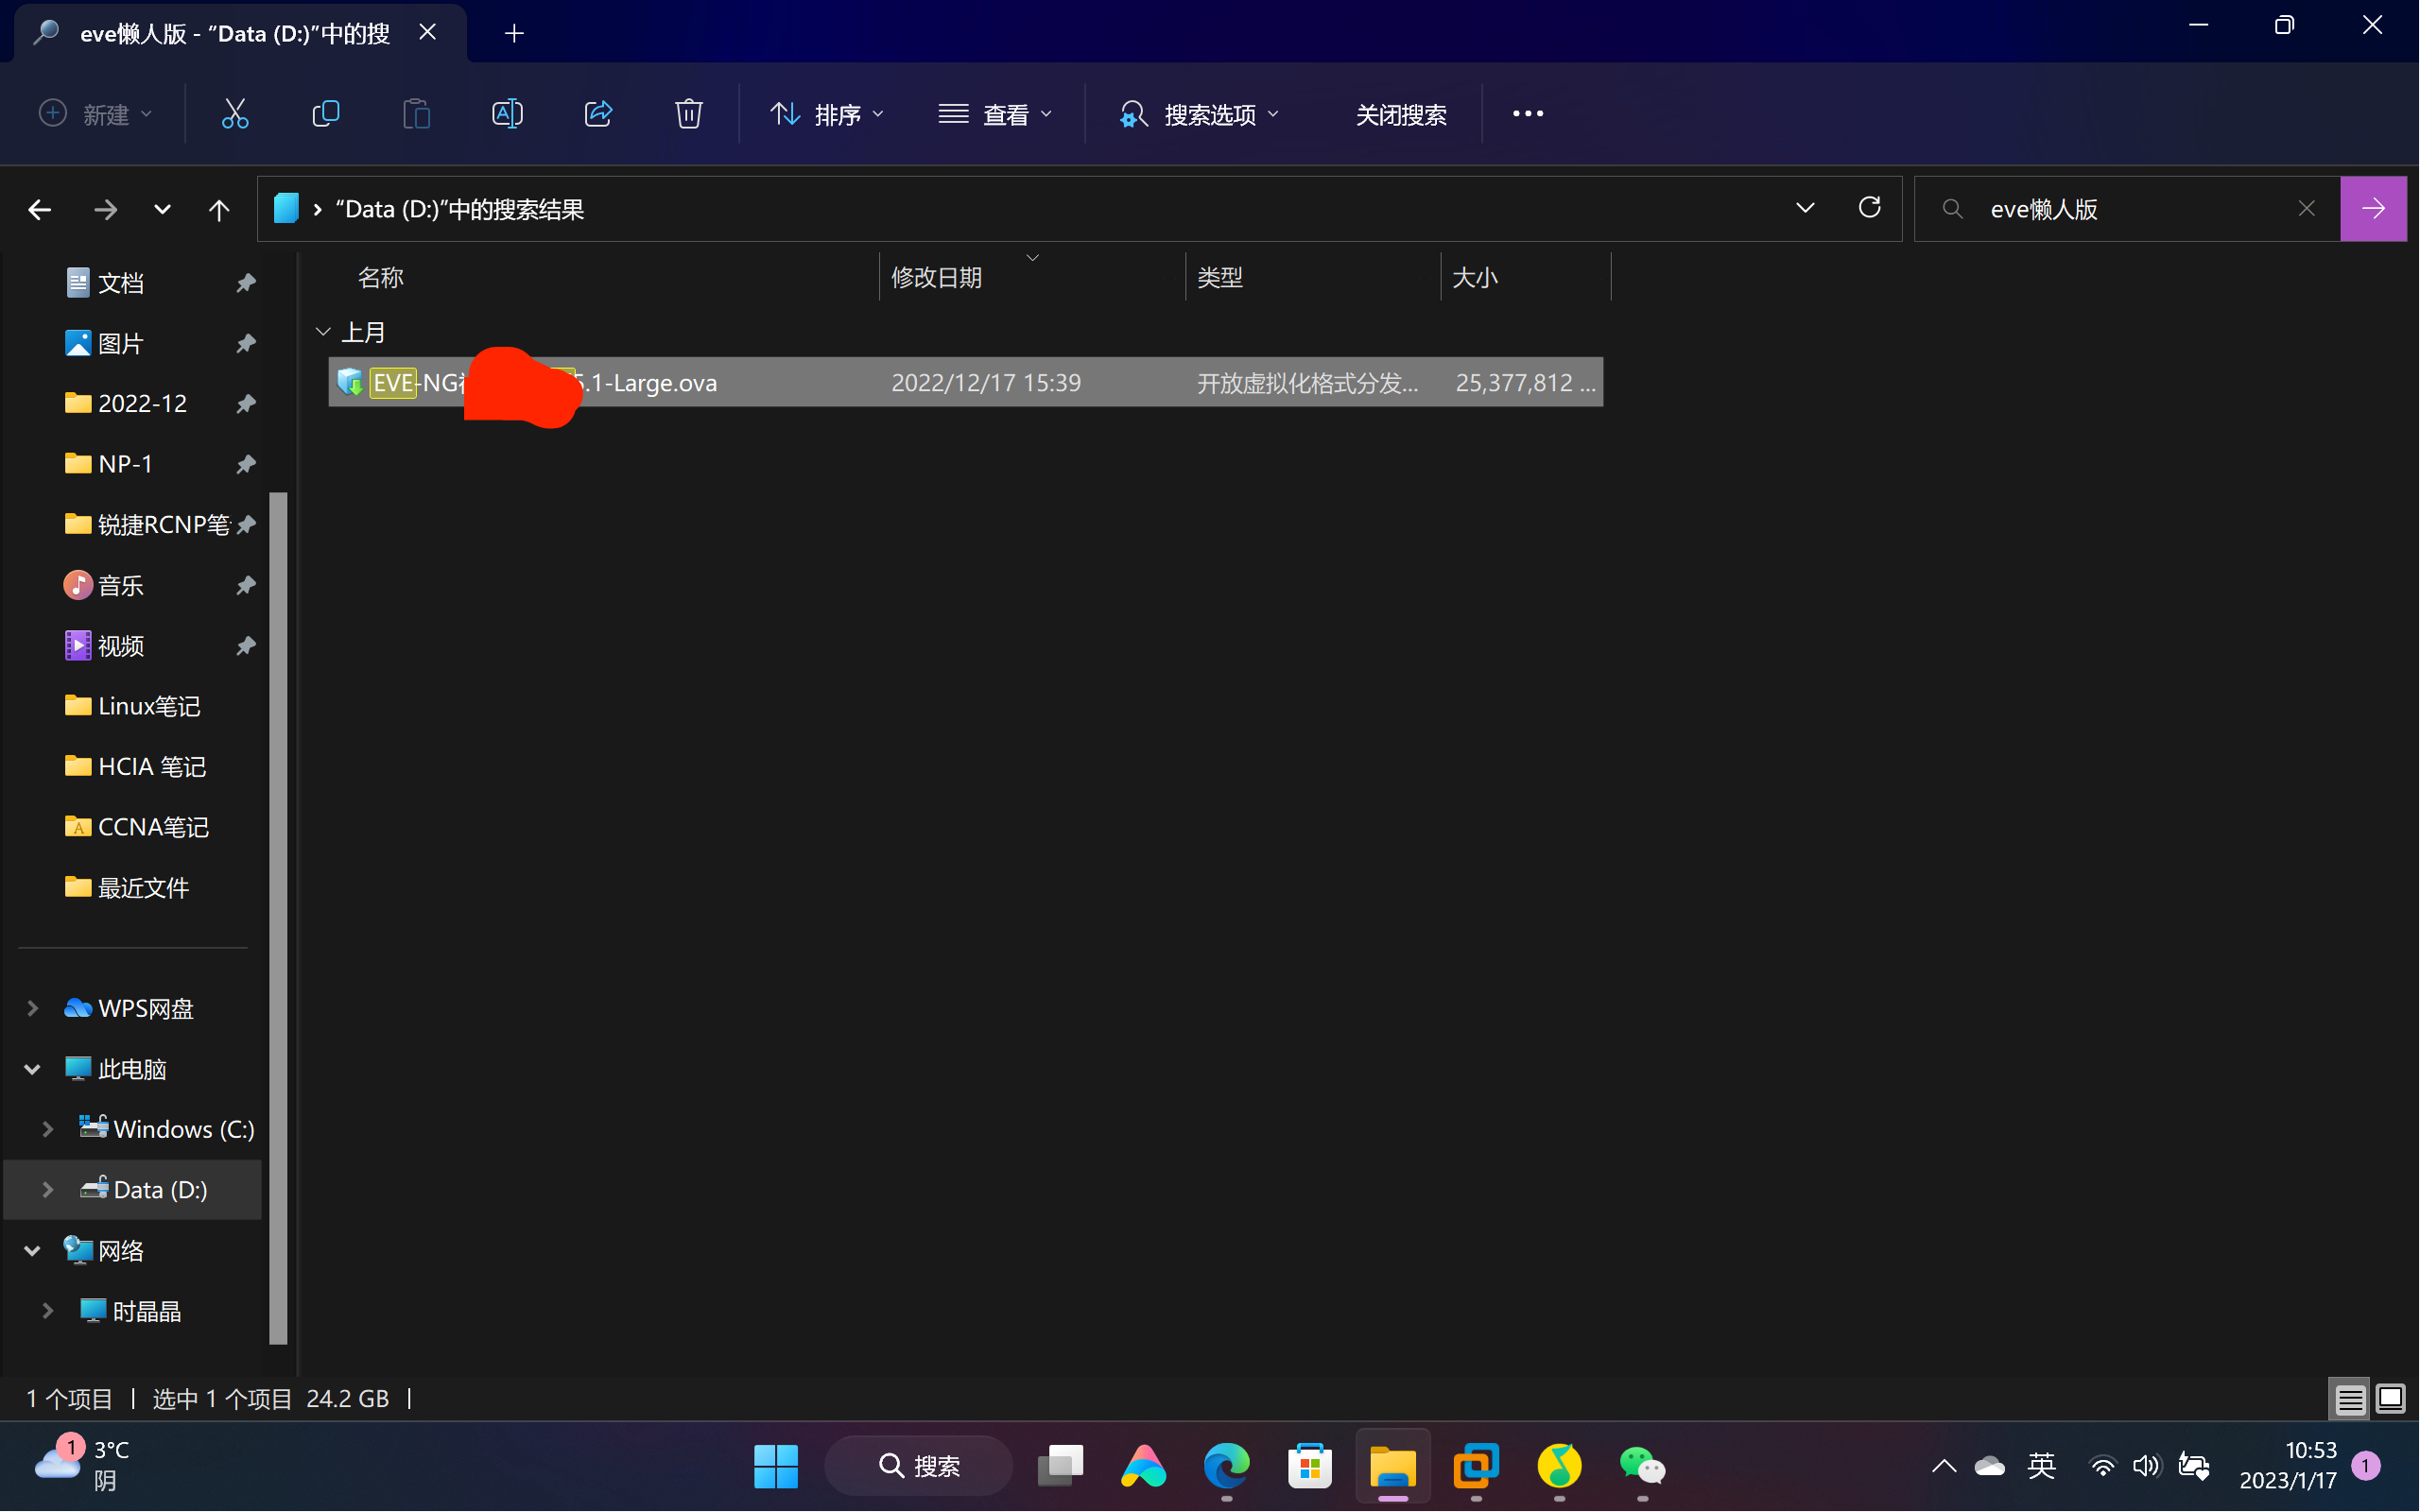Click the purple search go arrow
This screenshot has height=1512, width=2420.
[2373, 208]
